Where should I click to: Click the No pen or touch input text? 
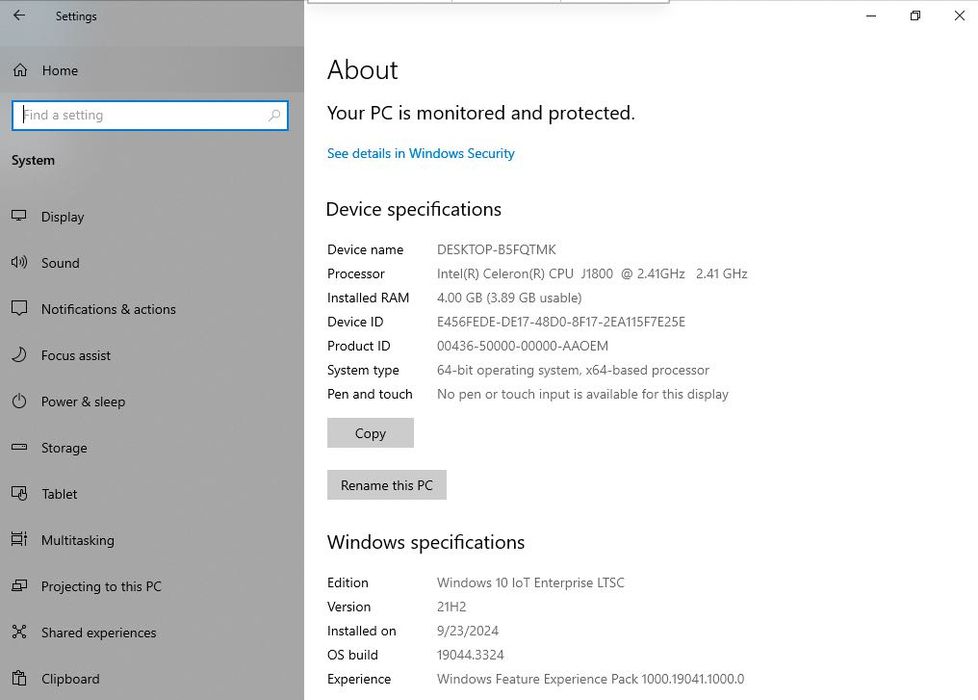[583, 394]
